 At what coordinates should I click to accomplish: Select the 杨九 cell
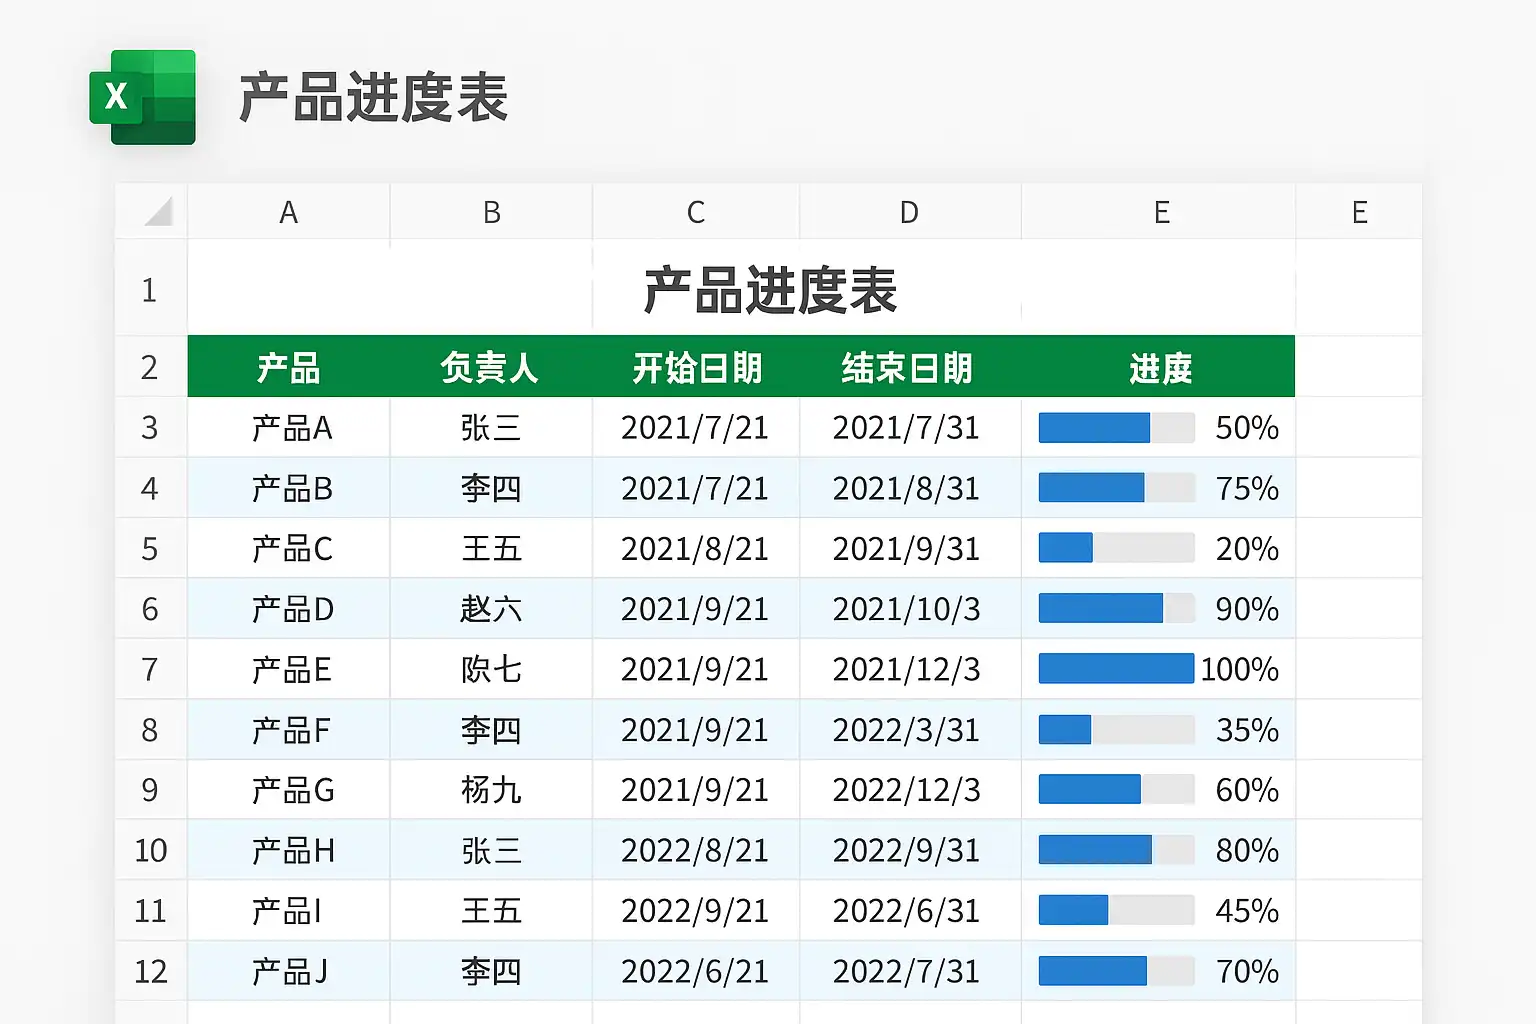[x=491, y=790]
